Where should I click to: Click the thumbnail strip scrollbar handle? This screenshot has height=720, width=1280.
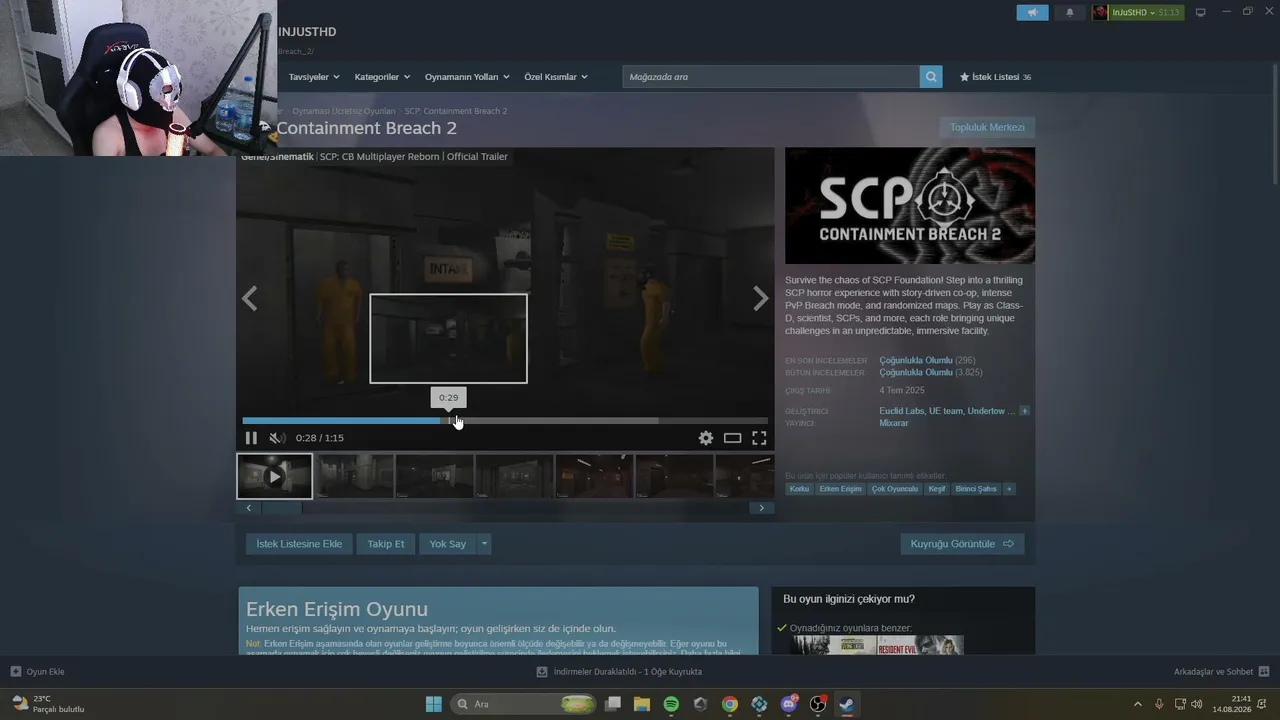pyautogui.click(x=281, y=508)
